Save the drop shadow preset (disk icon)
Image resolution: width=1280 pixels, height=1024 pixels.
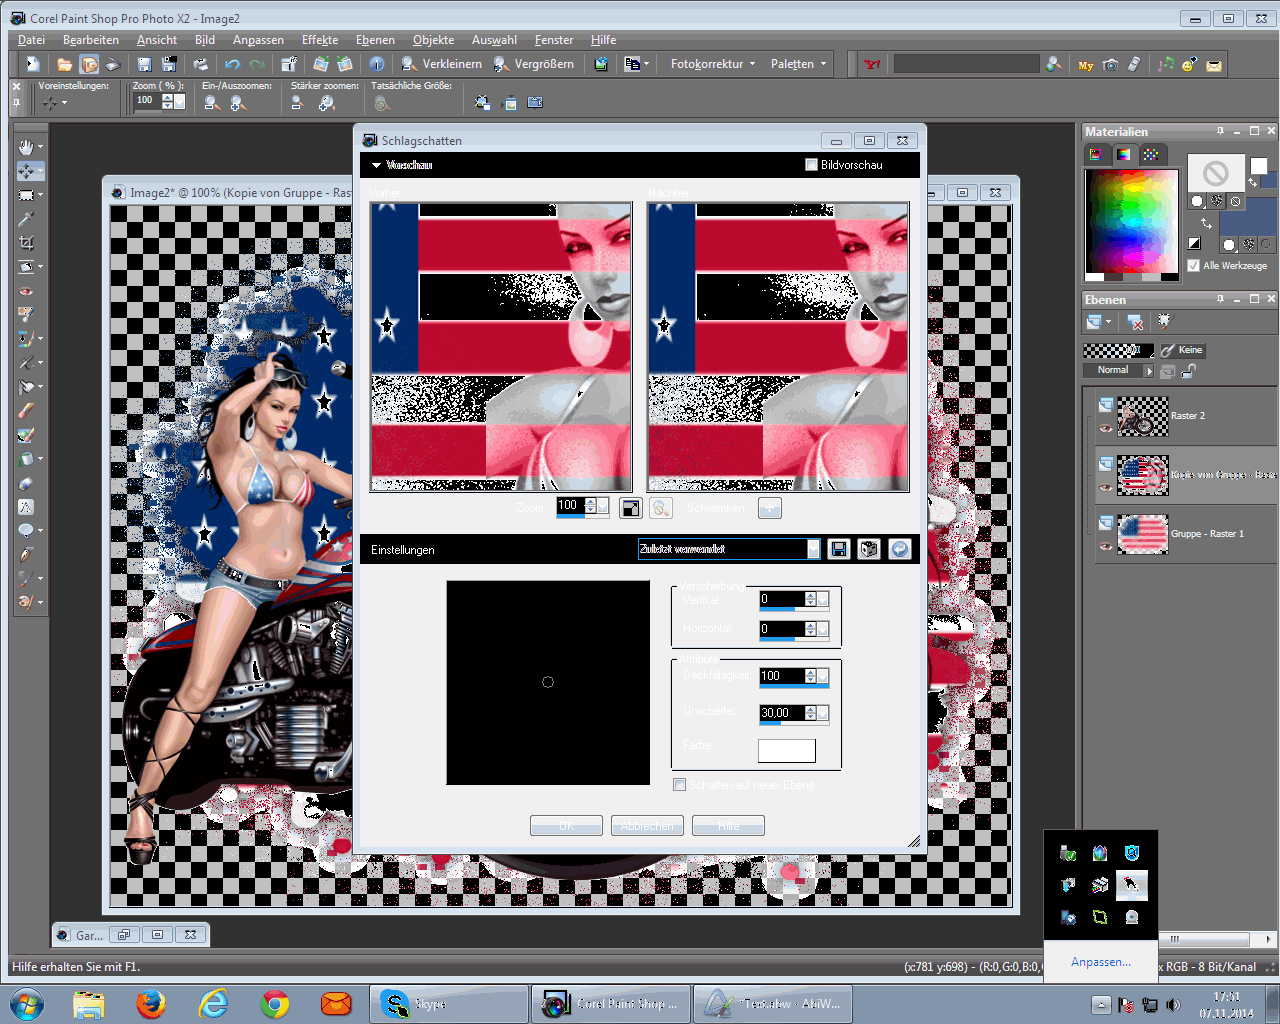[x=839, y=549]
